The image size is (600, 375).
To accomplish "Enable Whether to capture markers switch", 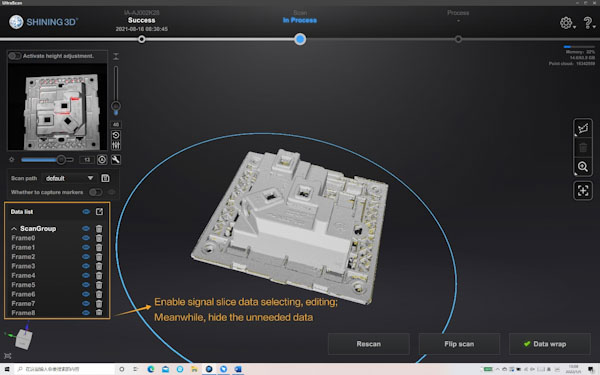I will 95,192.
